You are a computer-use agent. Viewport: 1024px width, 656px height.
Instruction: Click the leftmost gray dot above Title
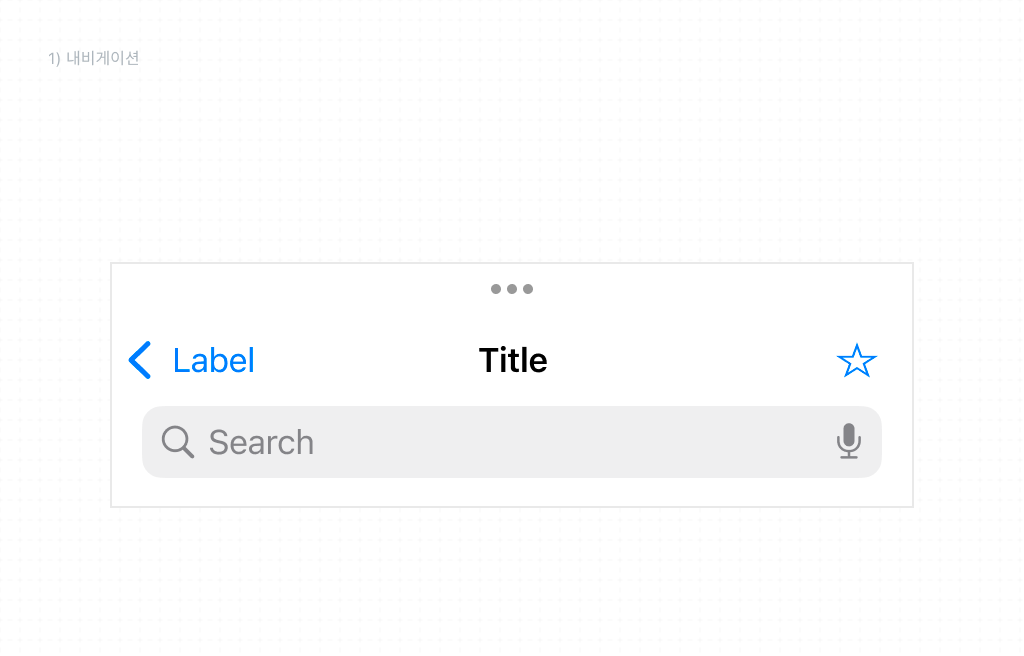point(496,289)
